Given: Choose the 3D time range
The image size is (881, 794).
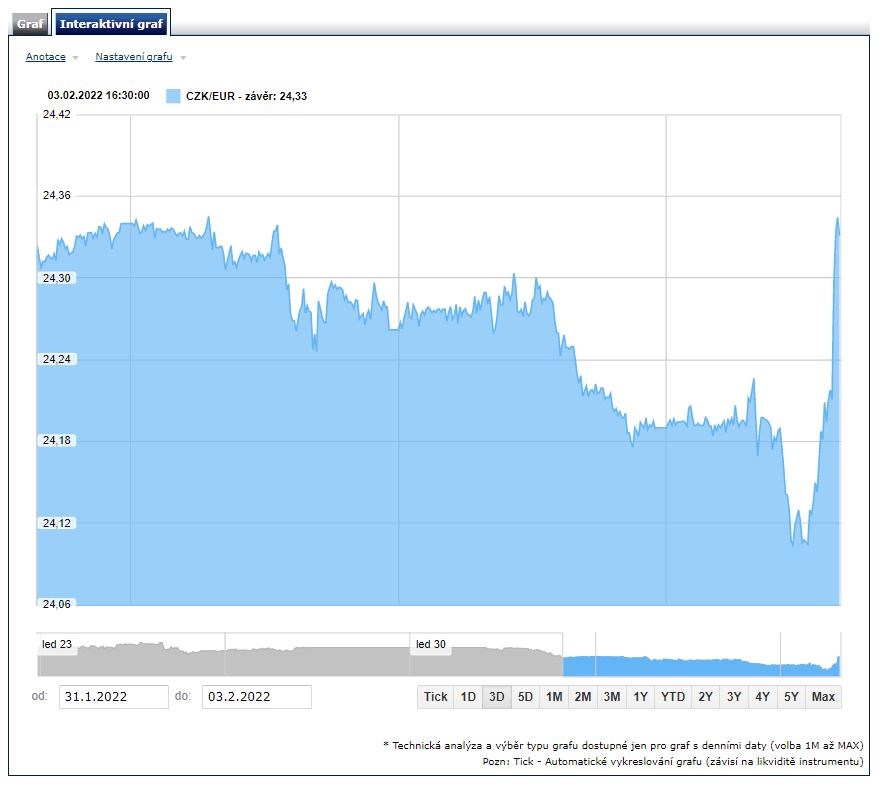Looking at the screenshot, I should click(x=496, y=697).
